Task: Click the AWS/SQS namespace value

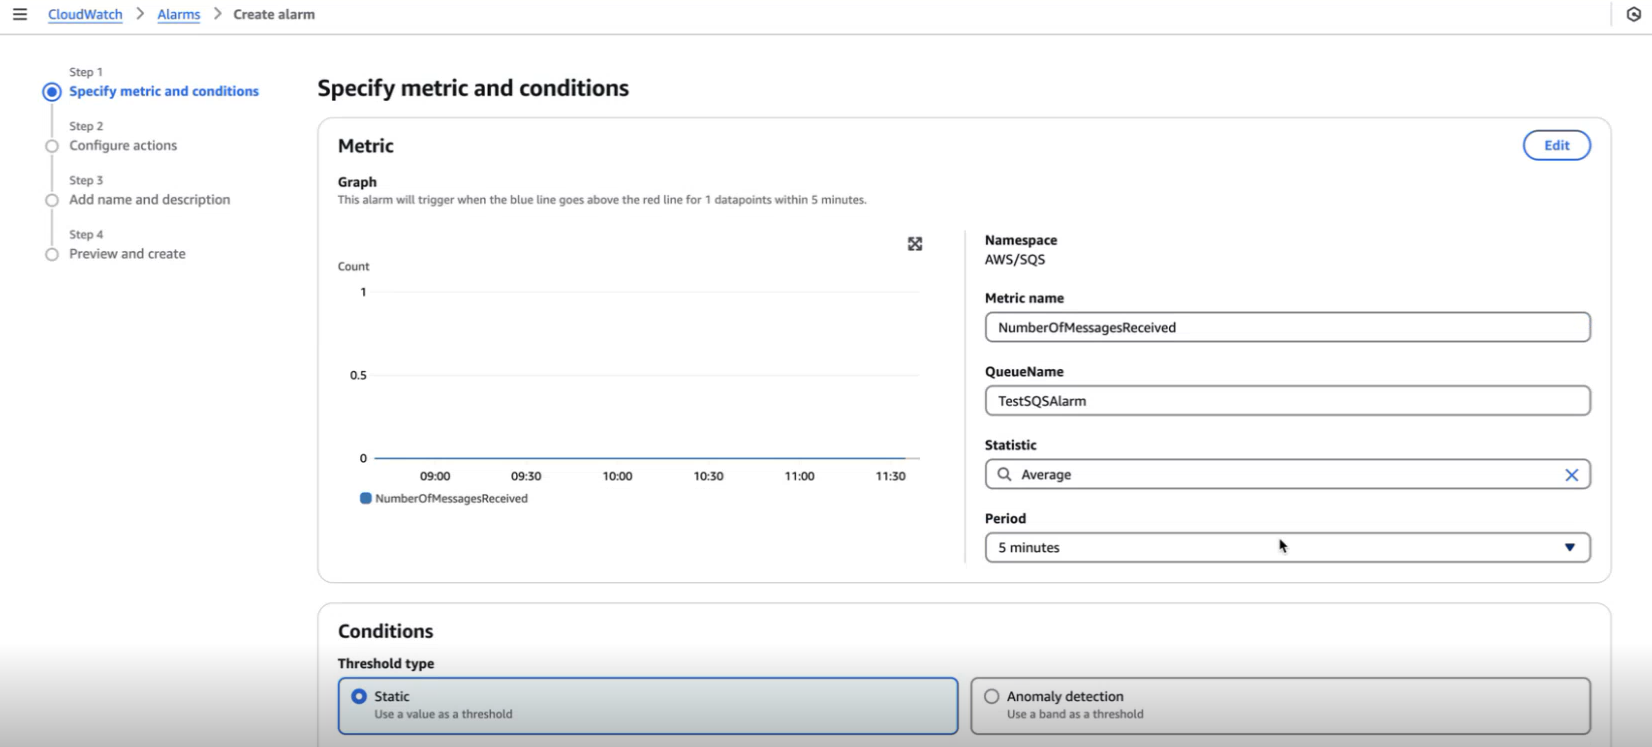Action: pyautogui.click(x=1015, y=259)
